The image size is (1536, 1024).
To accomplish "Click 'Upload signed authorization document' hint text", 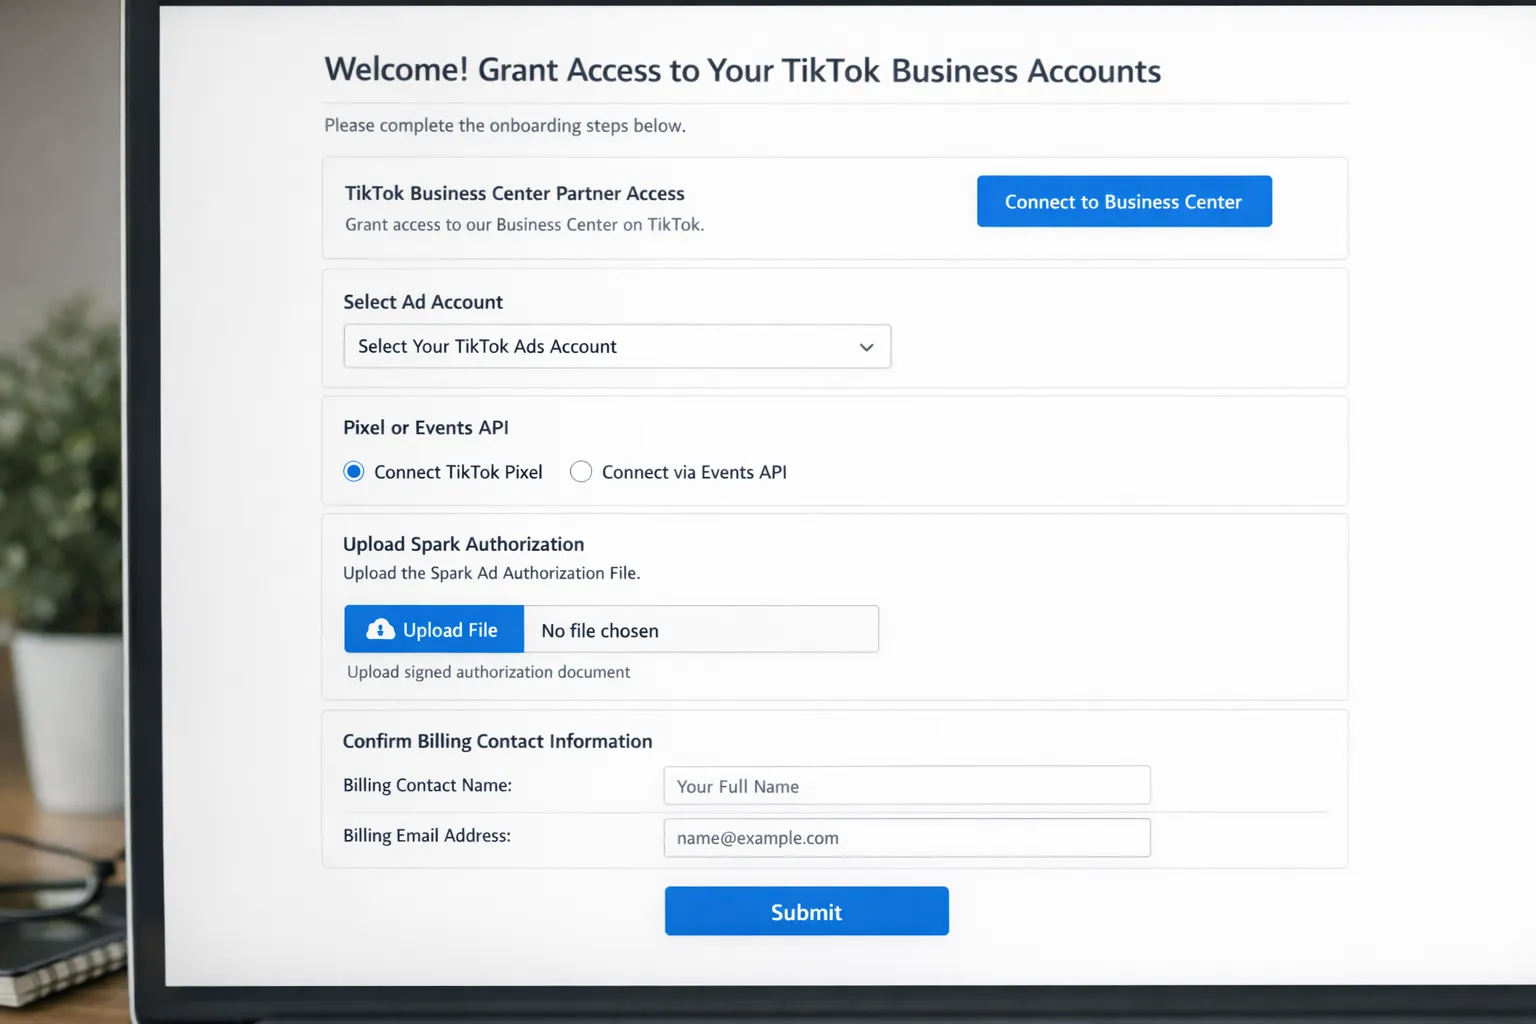I will 488,672.
